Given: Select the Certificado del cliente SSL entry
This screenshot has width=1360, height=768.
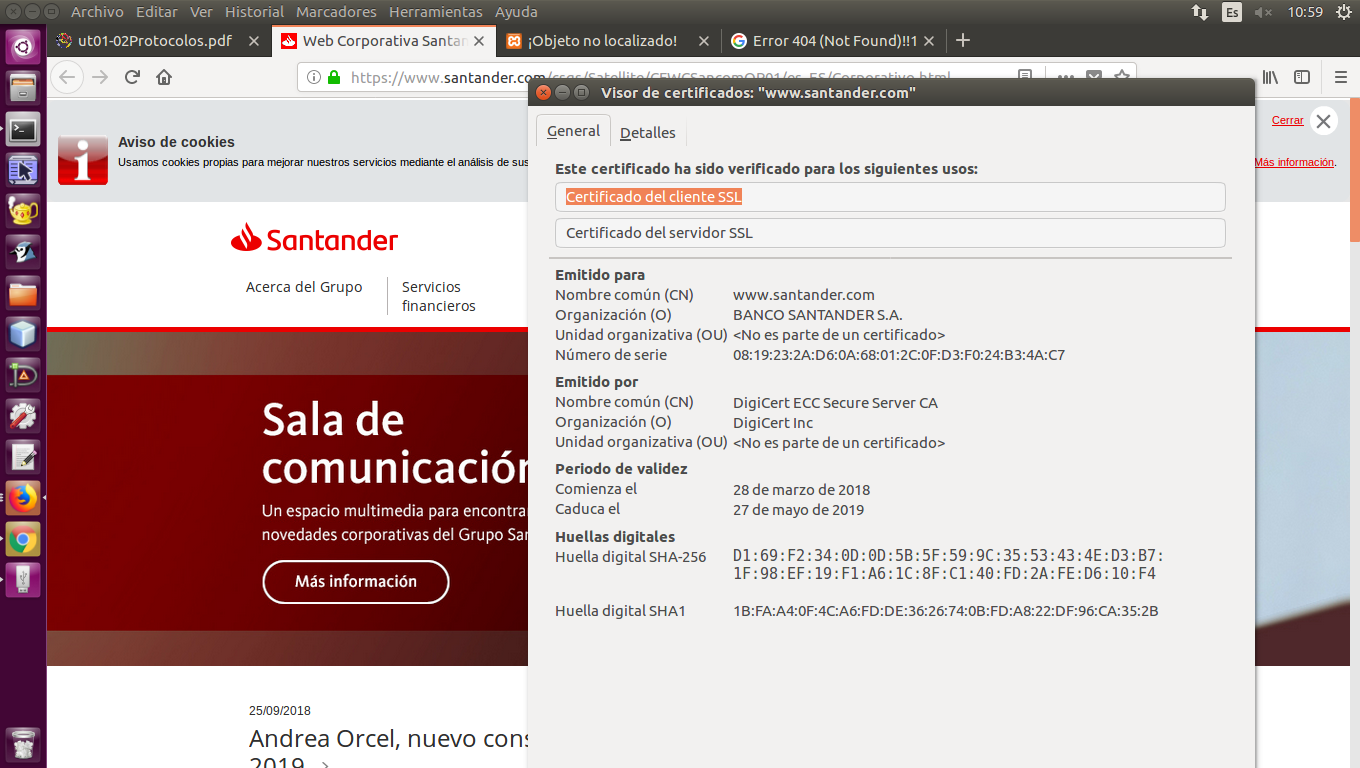Looking at the screenshot, I should pos(890,197).
